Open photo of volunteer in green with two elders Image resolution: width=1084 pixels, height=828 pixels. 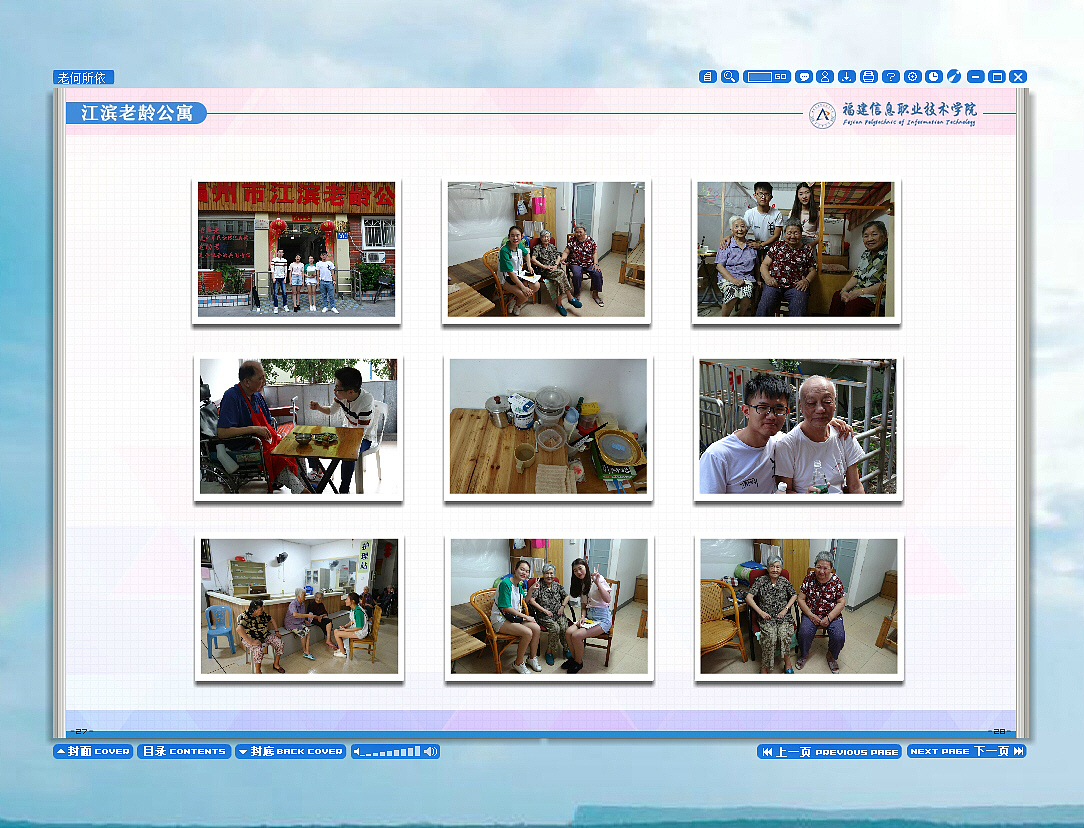point(546,250)
